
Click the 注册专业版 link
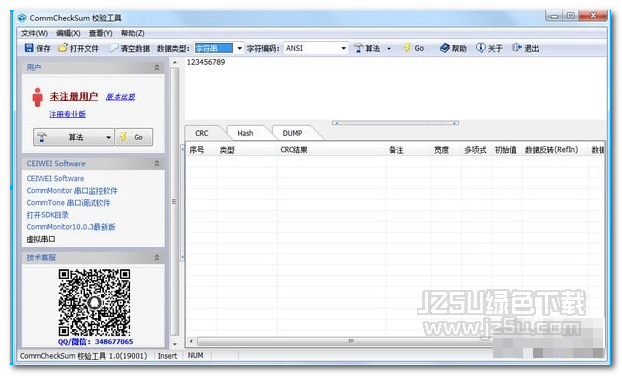point(67,114)
